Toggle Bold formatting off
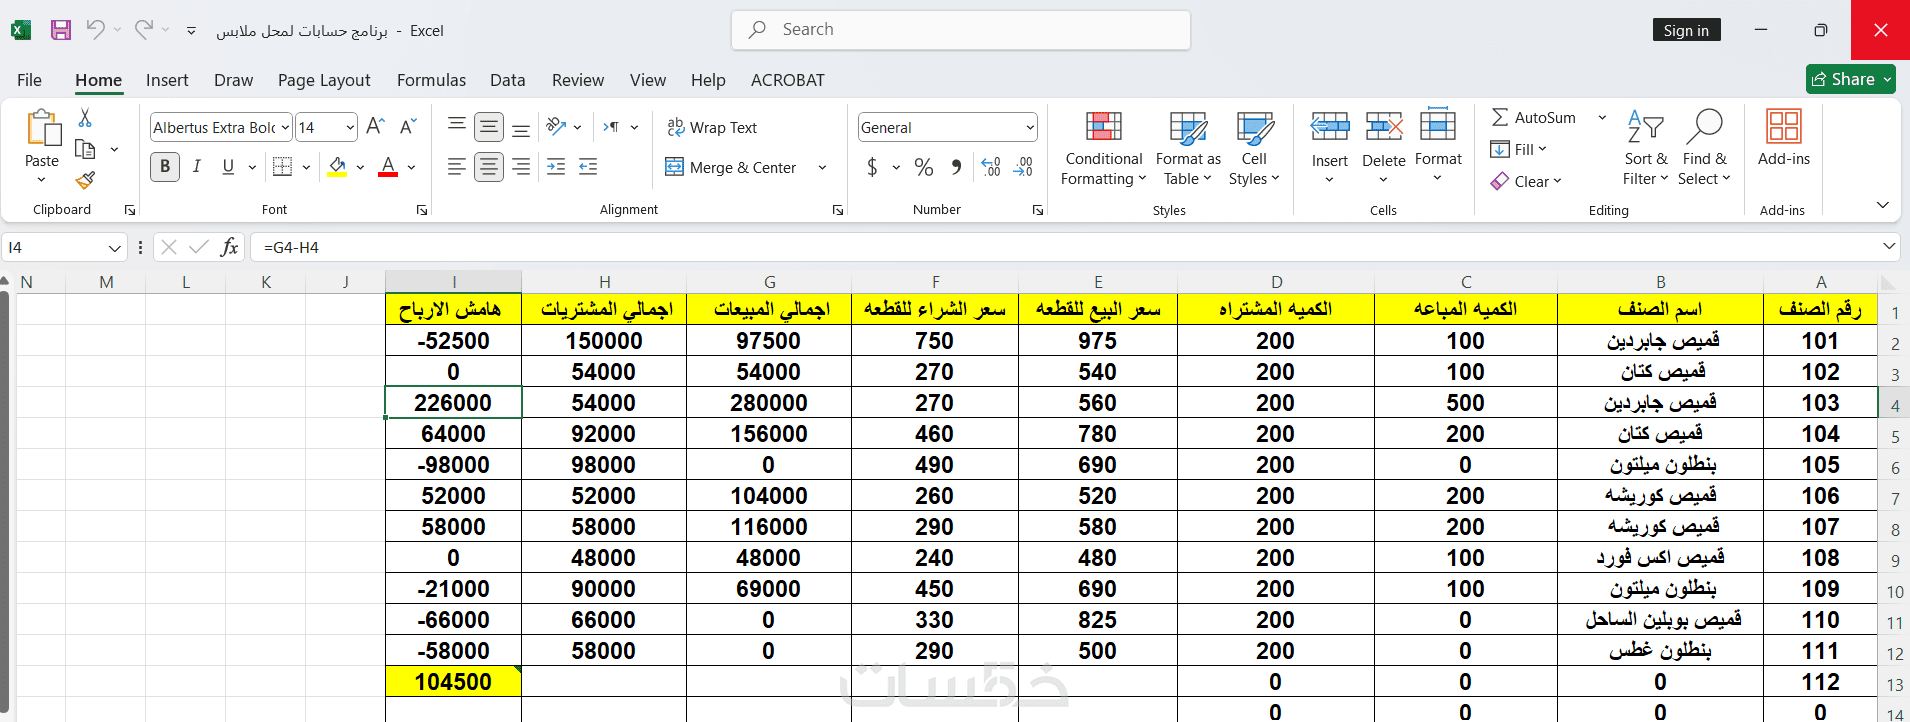1910x722 pixels. (x=165, y=167)
